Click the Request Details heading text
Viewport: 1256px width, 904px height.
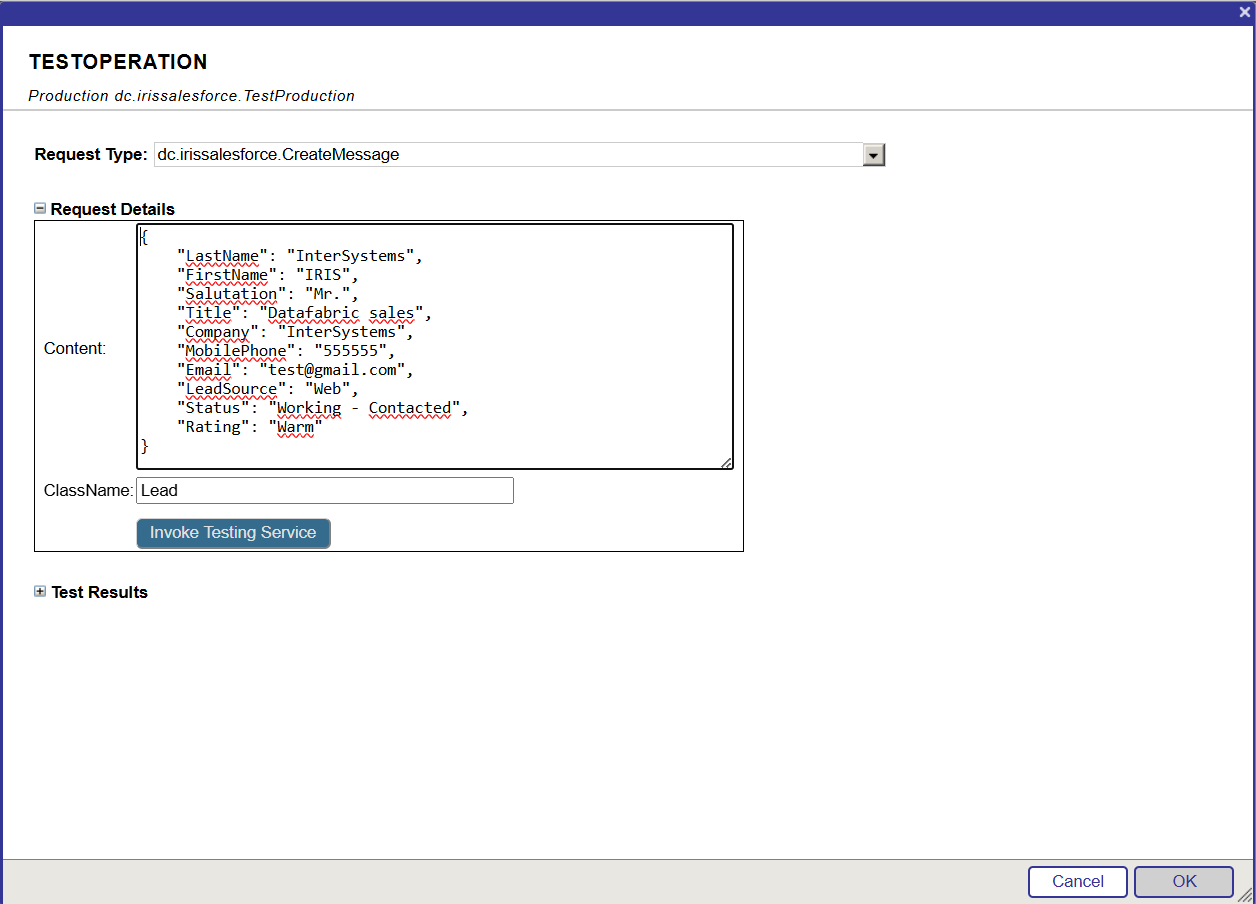[x=113, y=209]
